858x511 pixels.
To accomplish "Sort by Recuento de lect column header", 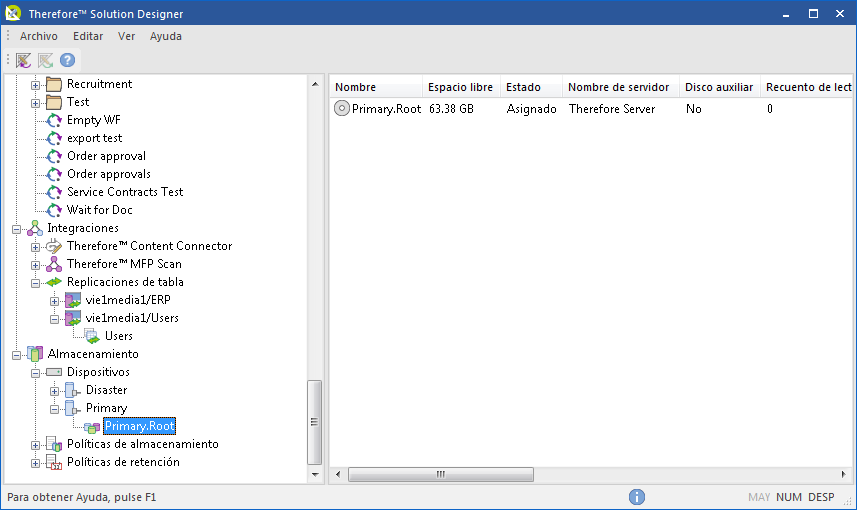I will (x=807, y=87).
